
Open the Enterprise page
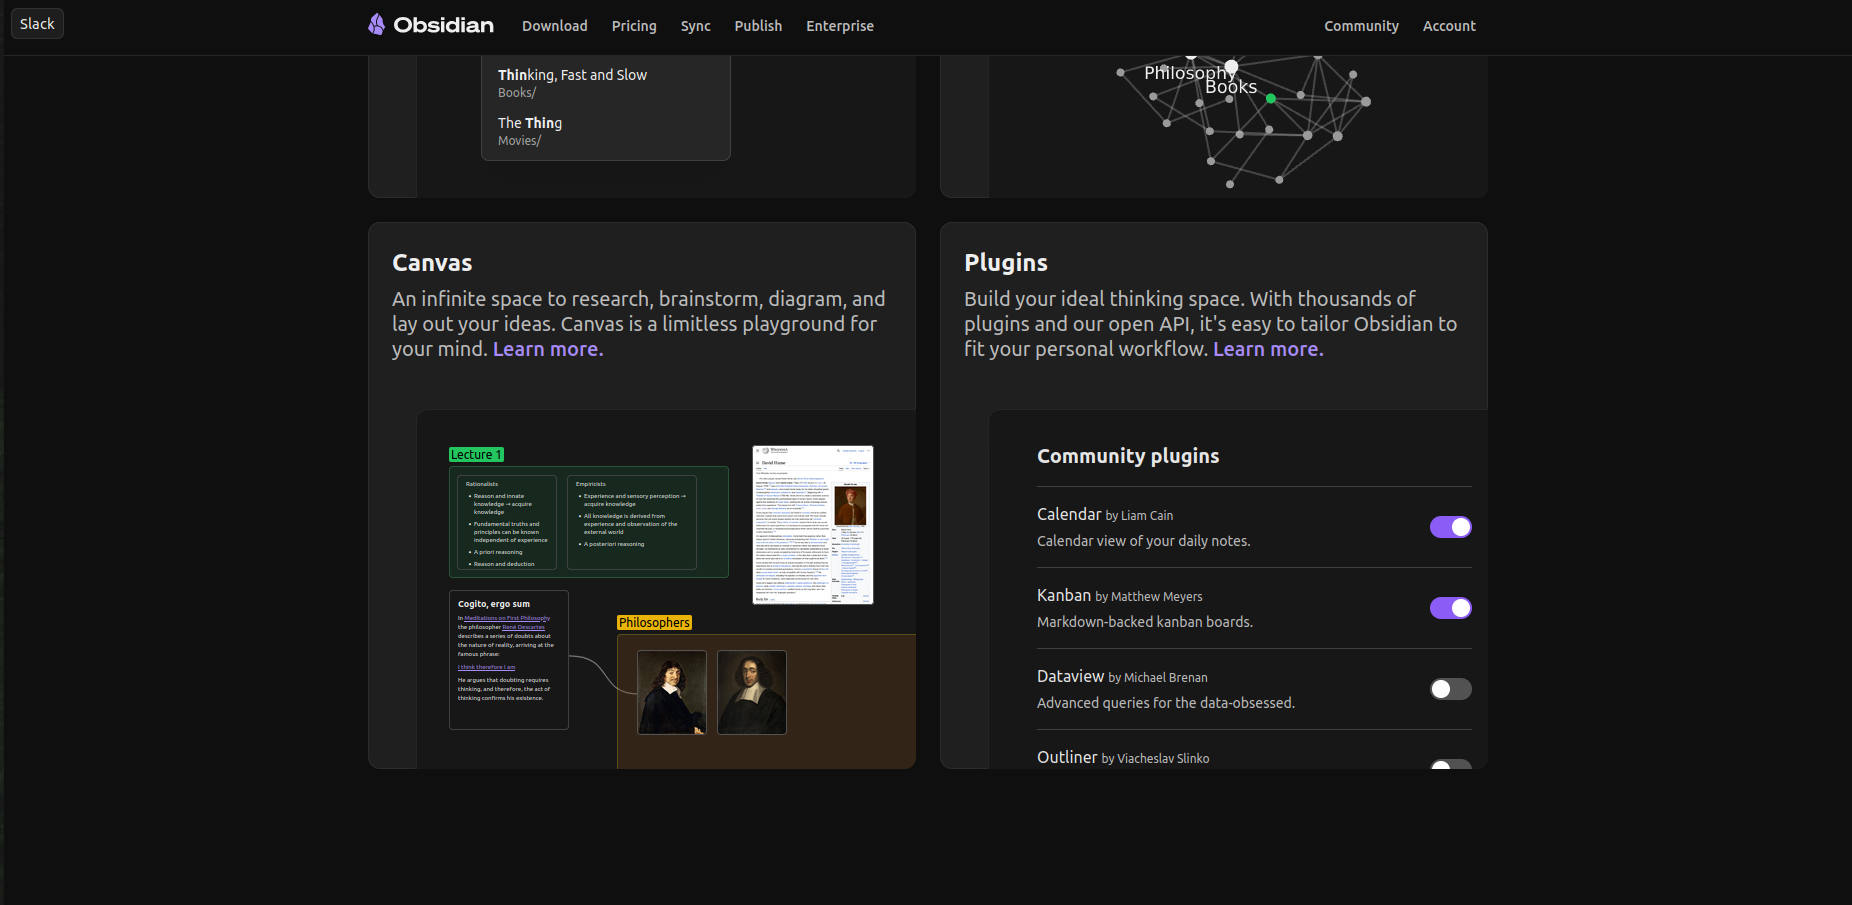[839, 26]
